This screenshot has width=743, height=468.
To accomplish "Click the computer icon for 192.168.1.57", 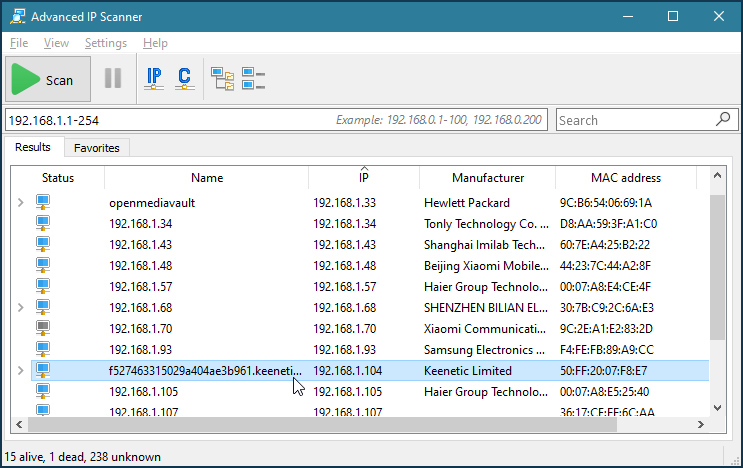I will (x=43, y=286).
